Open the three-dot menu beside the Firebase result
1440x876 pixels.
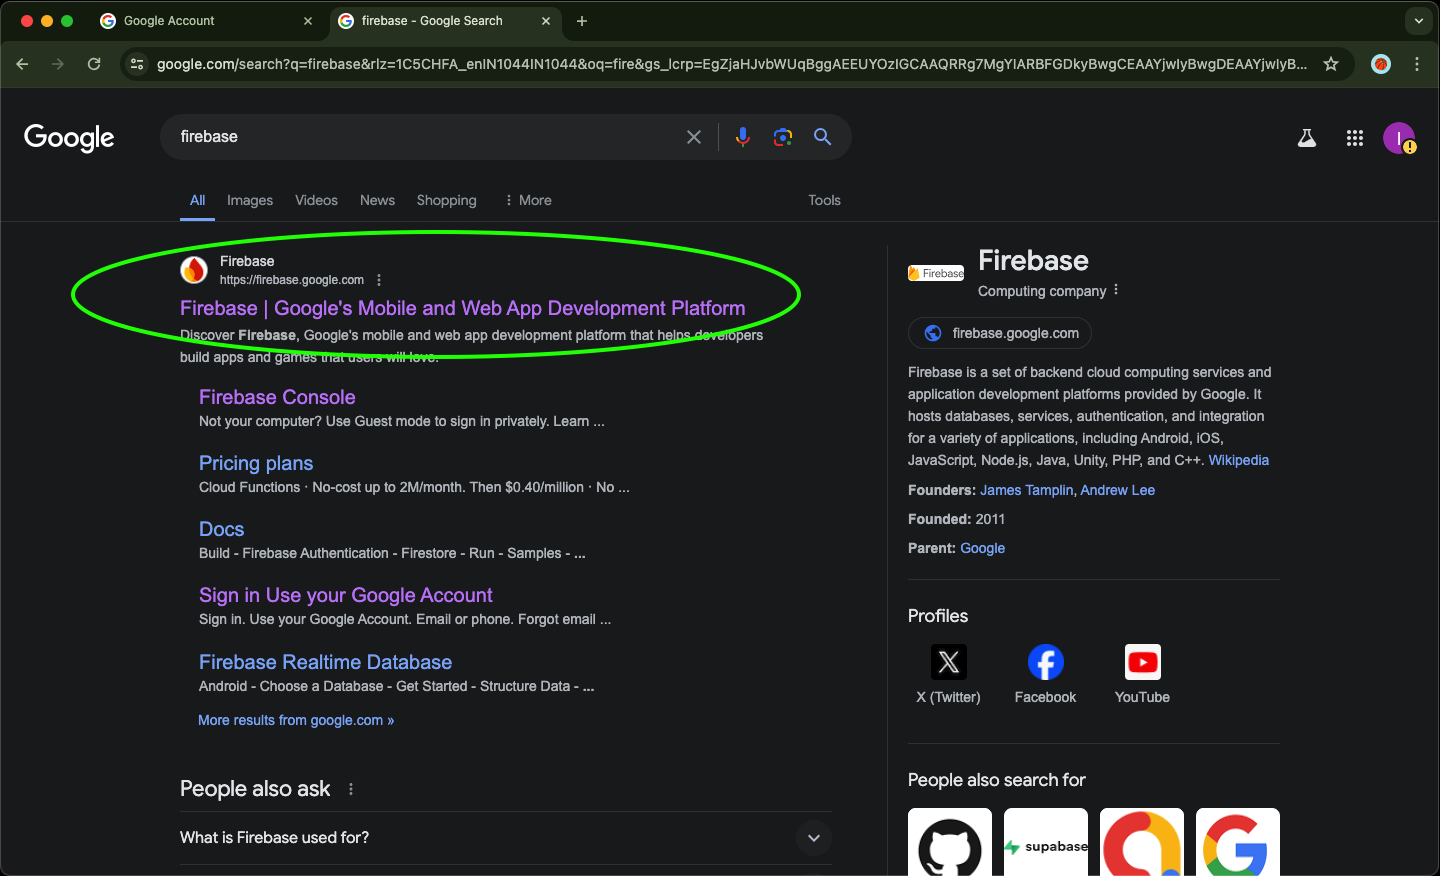click(378, 280)
